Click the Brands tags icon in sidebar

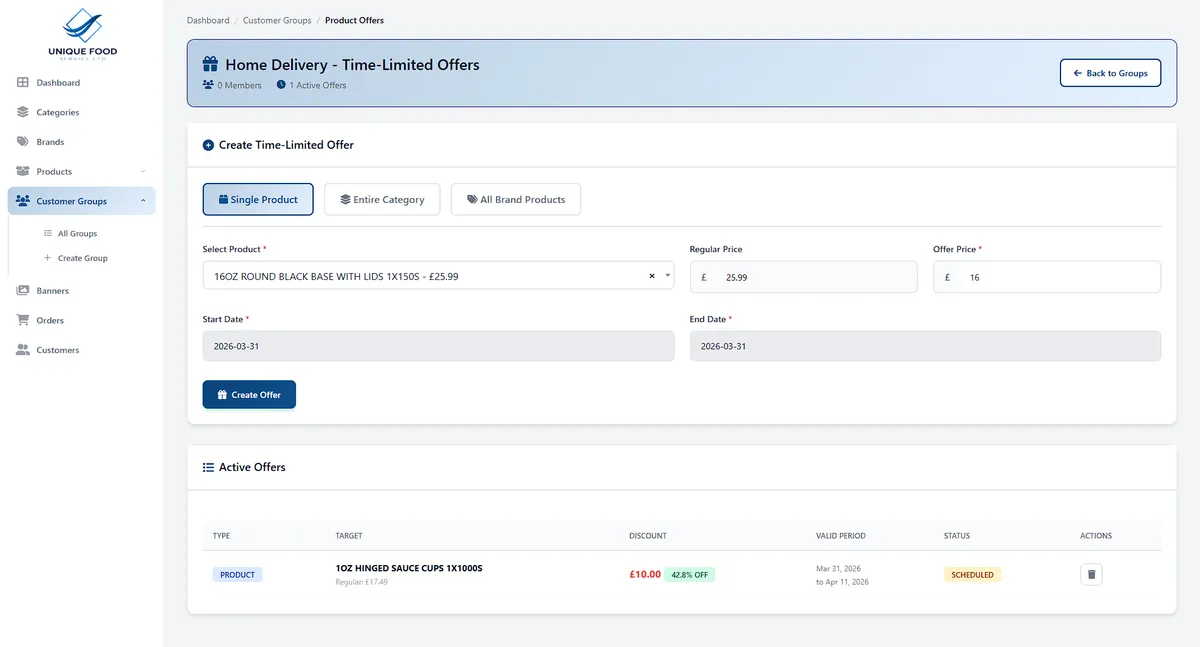pos(23,142)
